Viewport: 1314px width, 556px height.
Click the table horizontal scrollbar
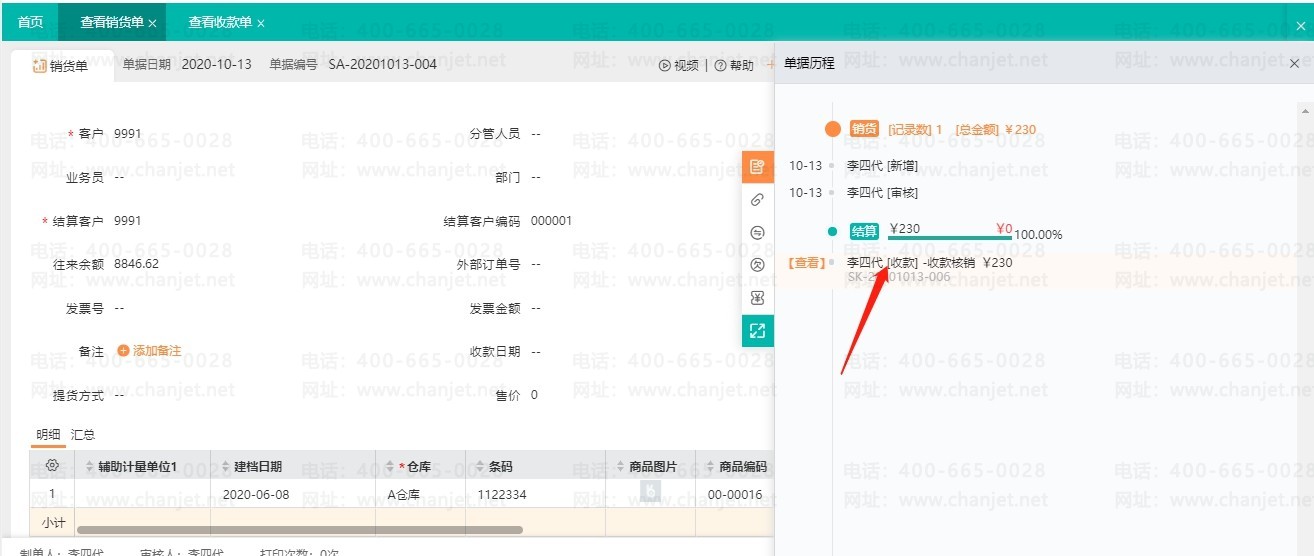300,530
